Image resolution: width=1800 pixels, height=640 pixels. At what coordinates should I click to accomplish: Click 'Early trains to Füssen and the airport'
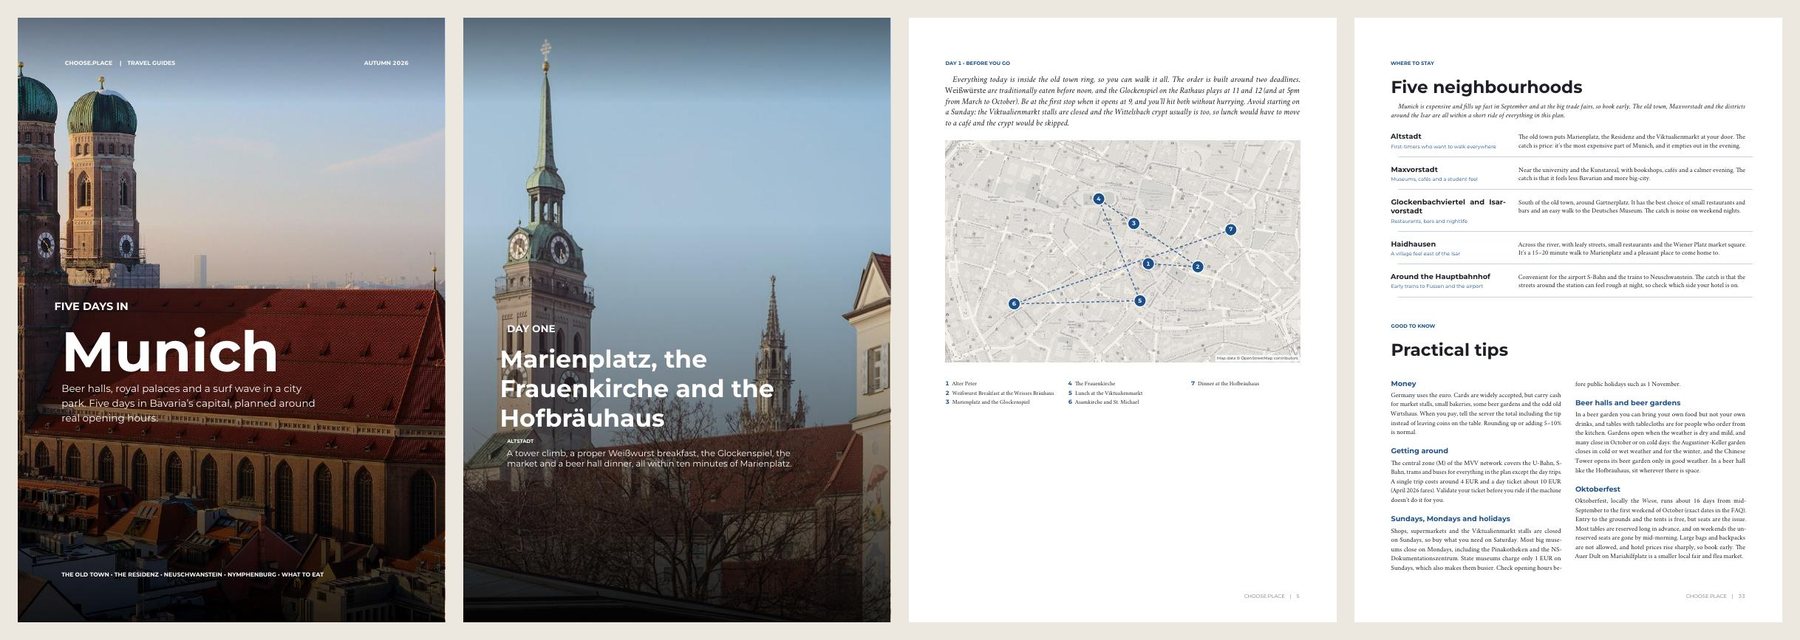click(x=1436, y=286)
